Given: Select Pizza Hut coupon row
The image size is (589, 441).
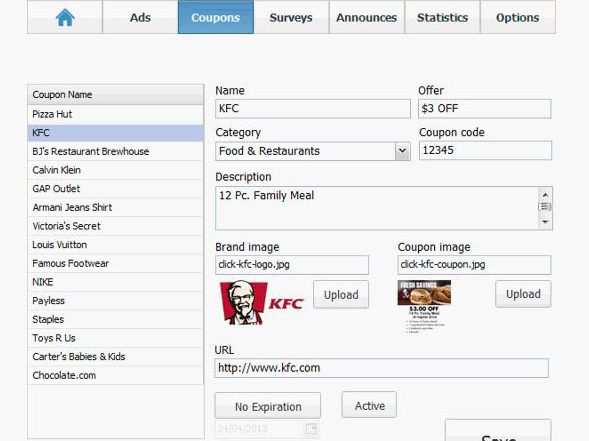Looking at the screenshot, I should click(x=115, y=114).
